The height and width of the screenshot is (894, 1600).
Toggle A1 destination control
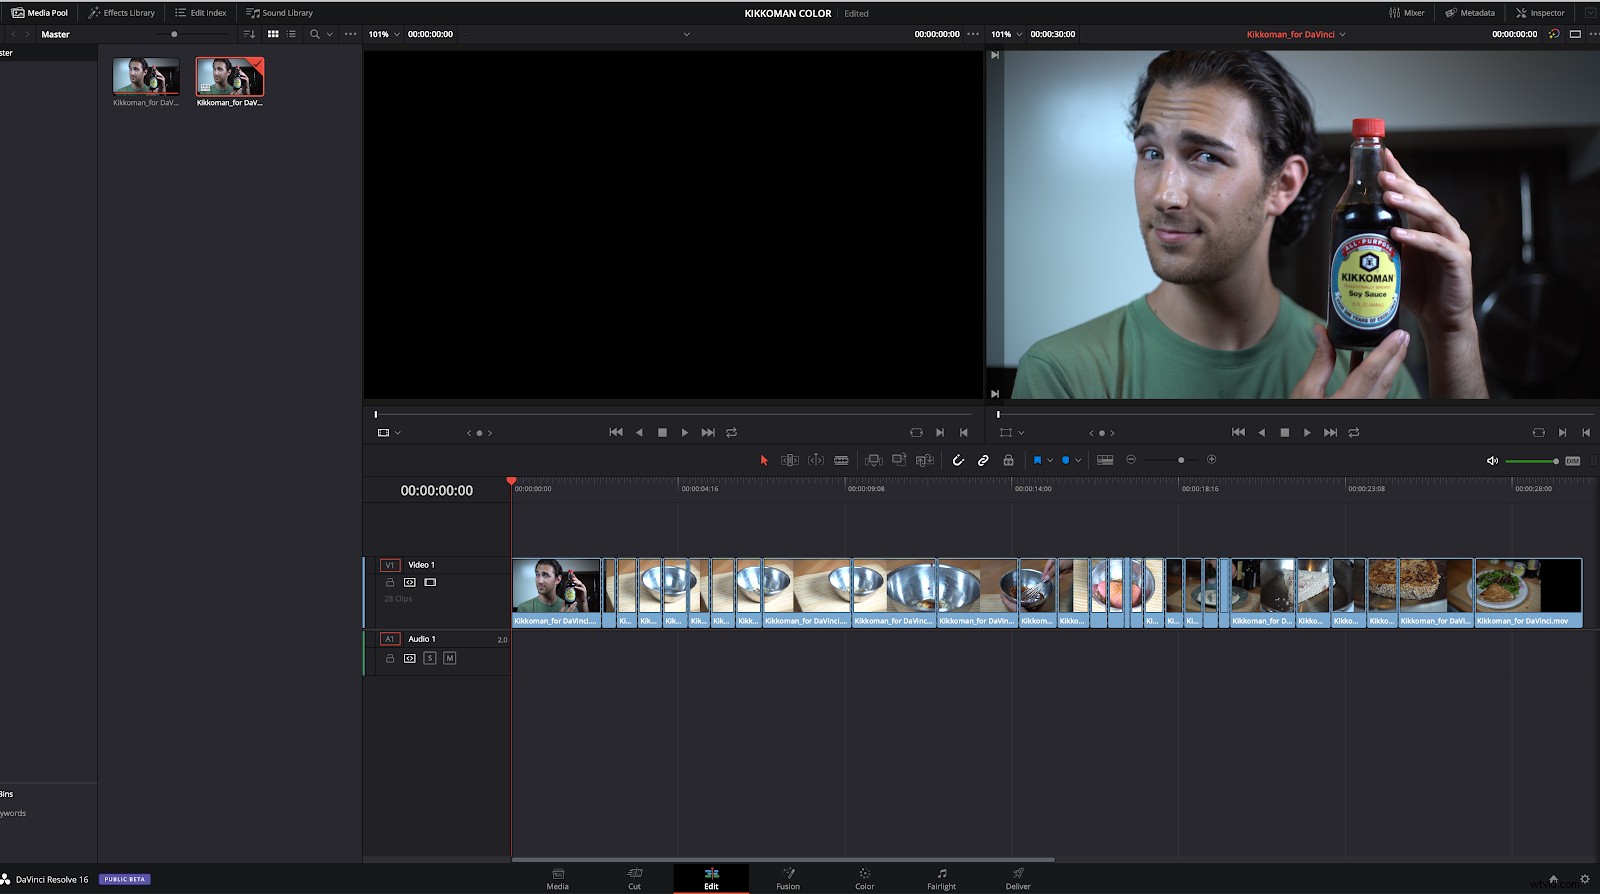point(390,639)
